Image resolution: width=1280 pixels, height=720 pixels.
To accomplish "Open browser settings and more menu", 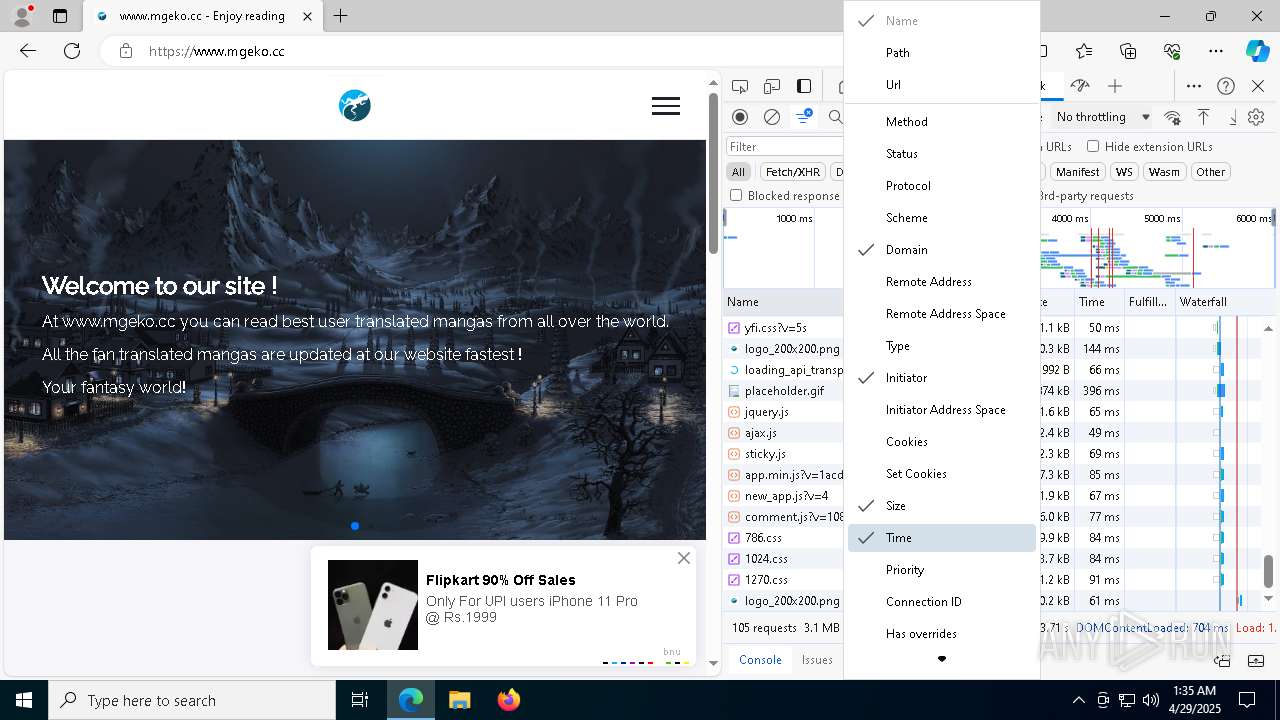I will pyautogui.click(x=1216, y=51).
